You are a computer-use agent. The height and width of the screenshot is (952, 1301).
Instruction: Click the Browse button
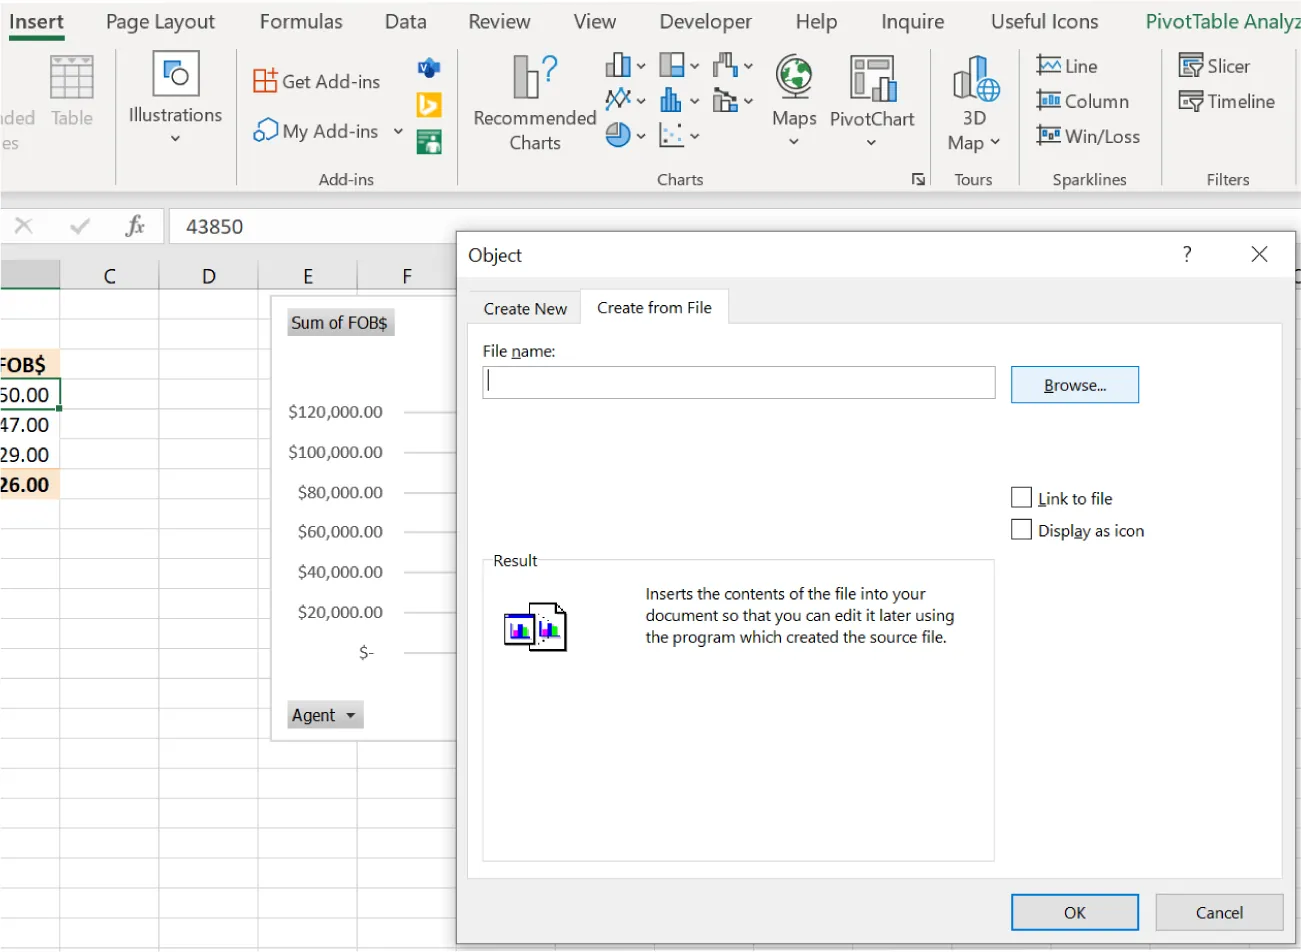(x=1074, y=384)
